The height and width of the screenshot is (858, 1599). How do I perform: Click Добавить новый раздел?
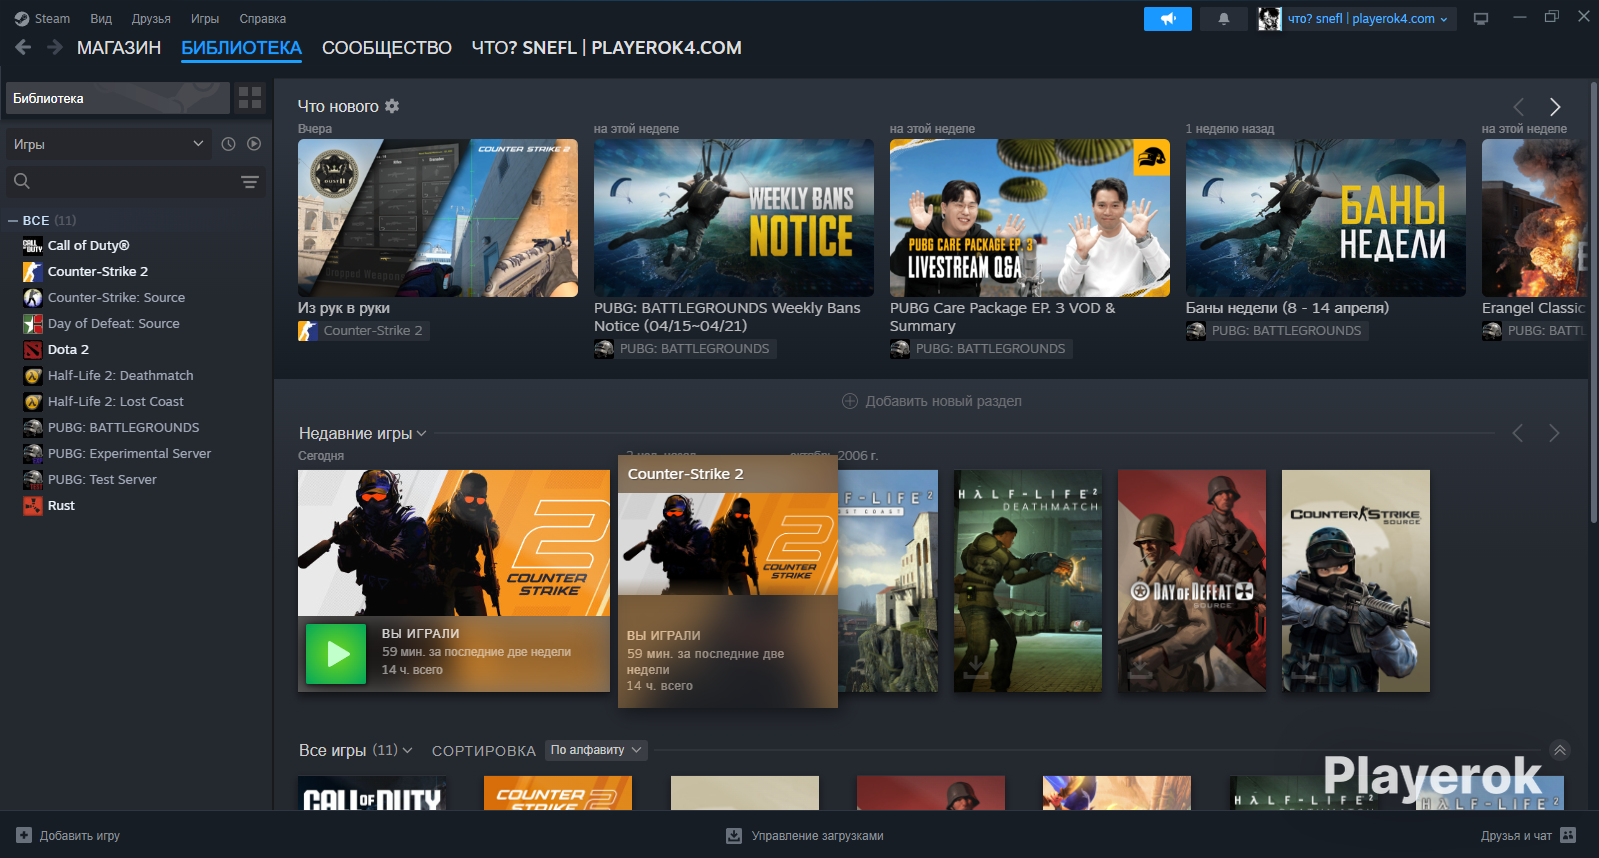click(932, 401)
